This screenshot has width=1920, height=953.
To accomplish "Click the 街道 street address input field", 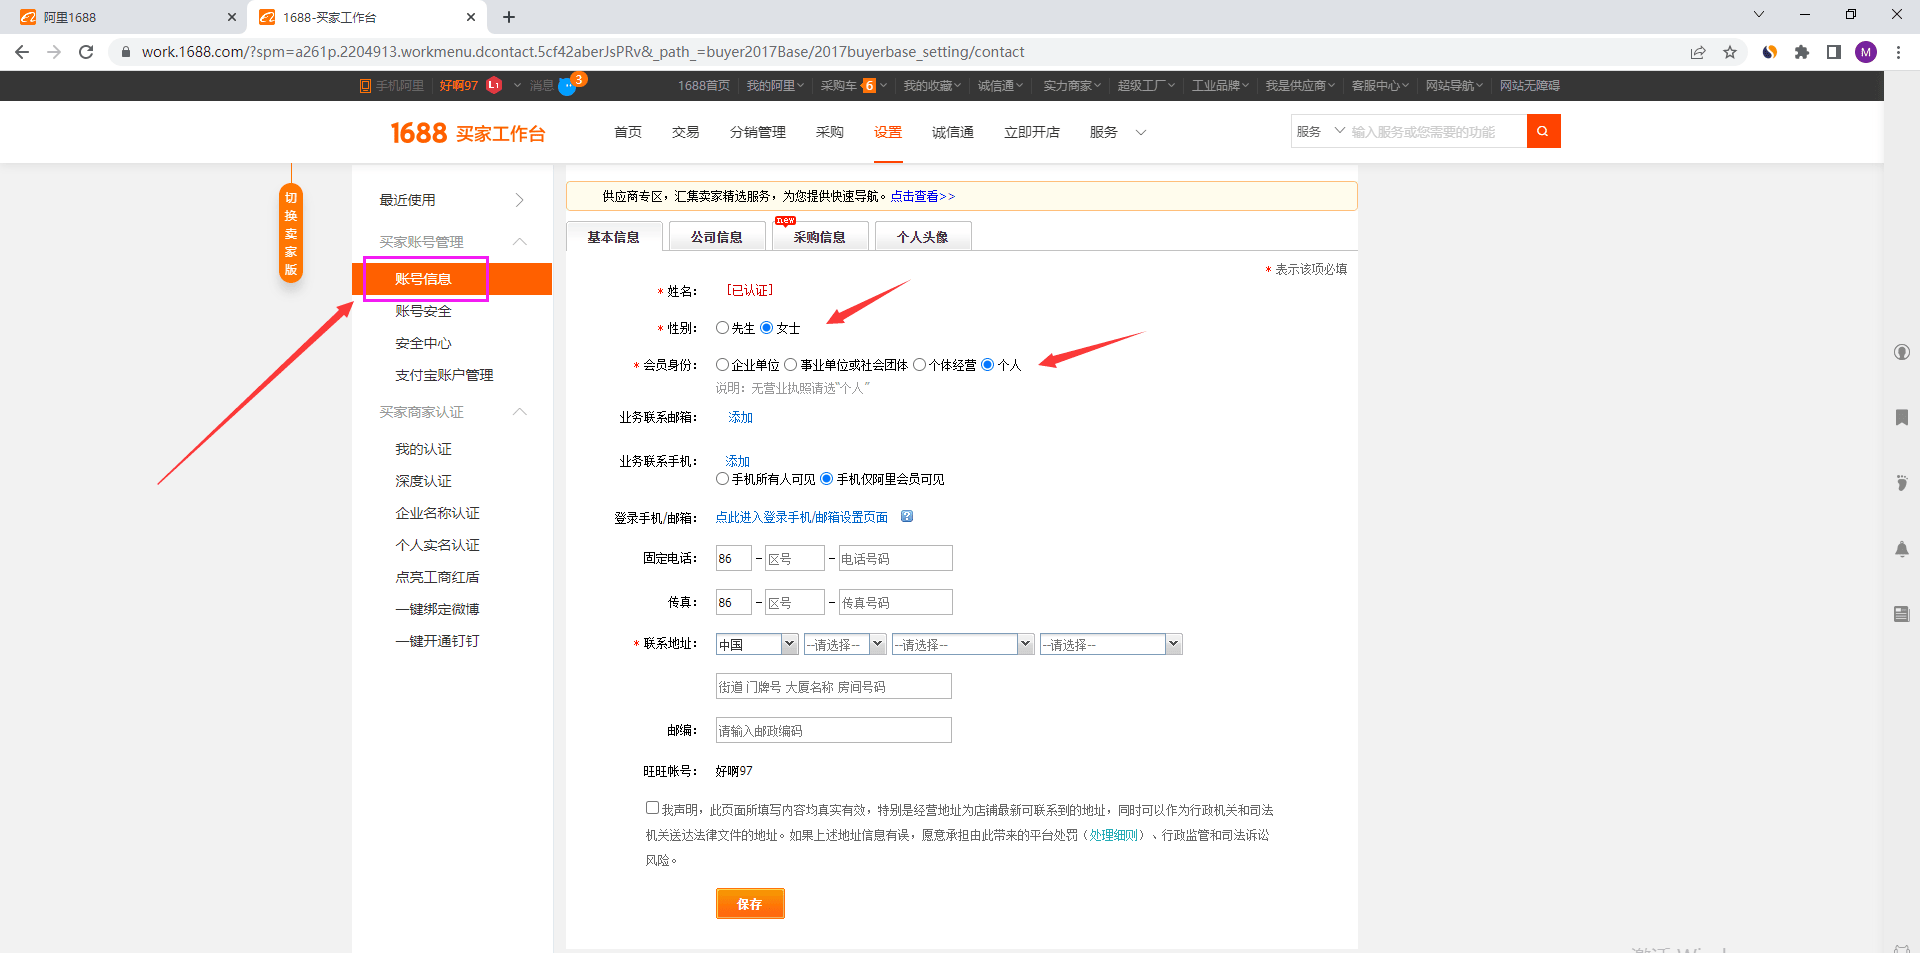I will tap(833, 687).
